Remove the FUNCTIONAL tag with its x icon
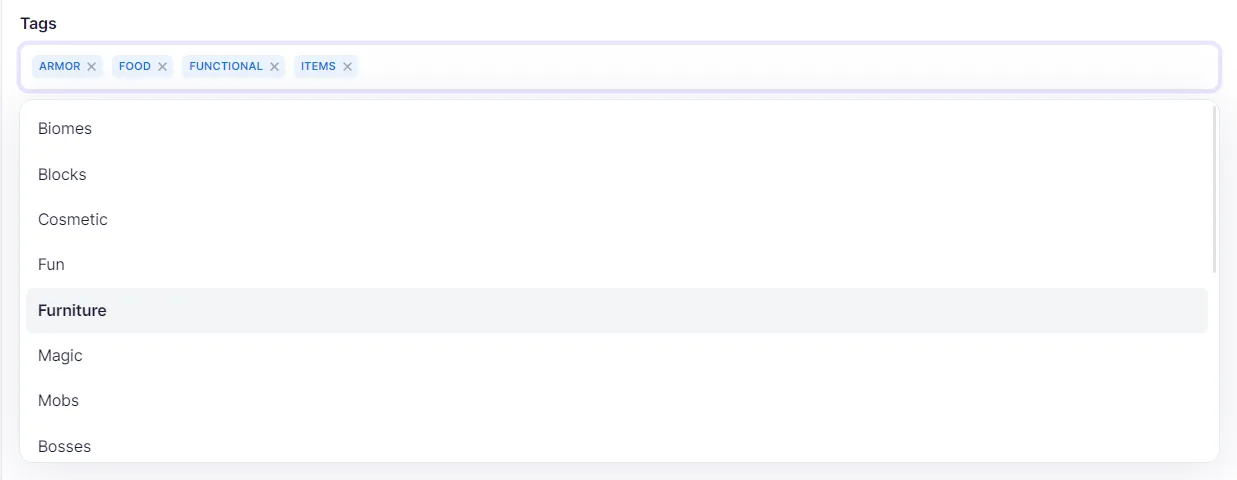Screen dimensions: 1237x480 [274, 67]
